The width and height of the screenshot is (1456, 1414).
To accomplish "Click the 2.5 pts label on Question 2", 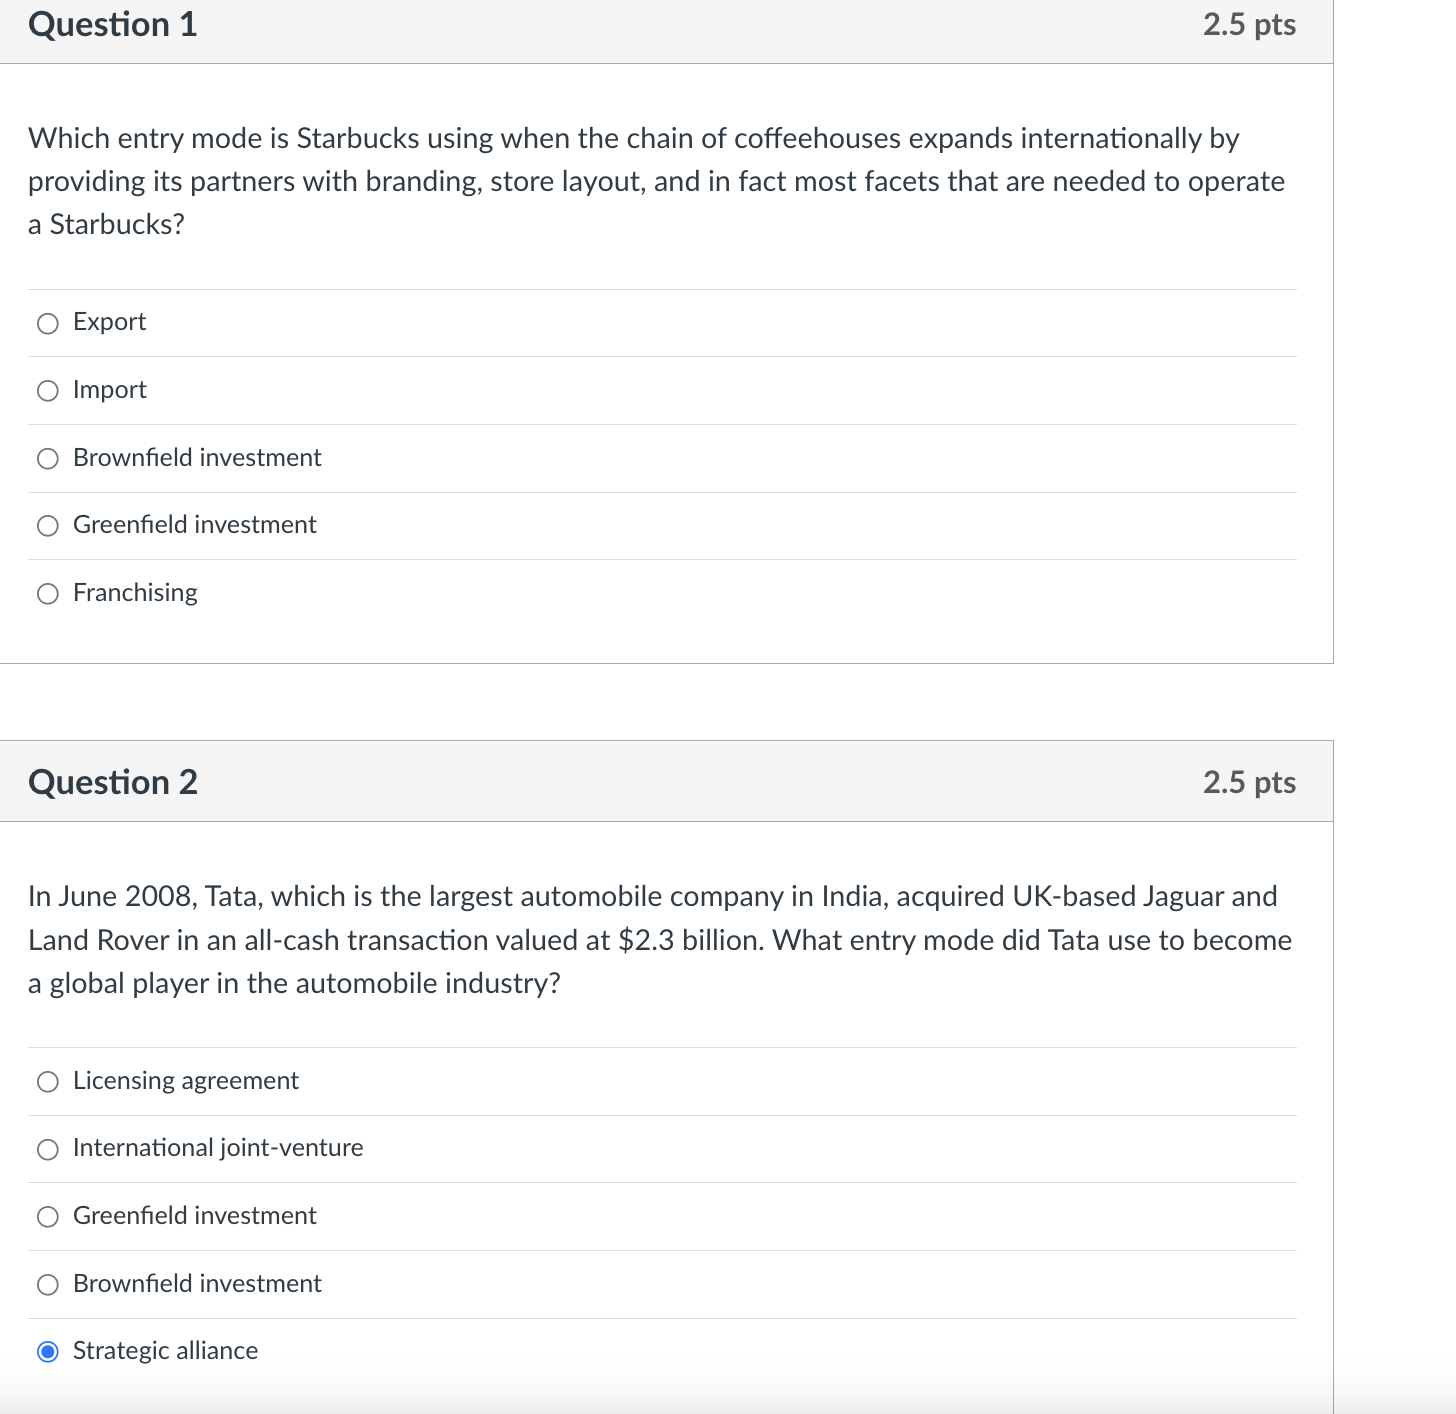I will click(1248, 781).
